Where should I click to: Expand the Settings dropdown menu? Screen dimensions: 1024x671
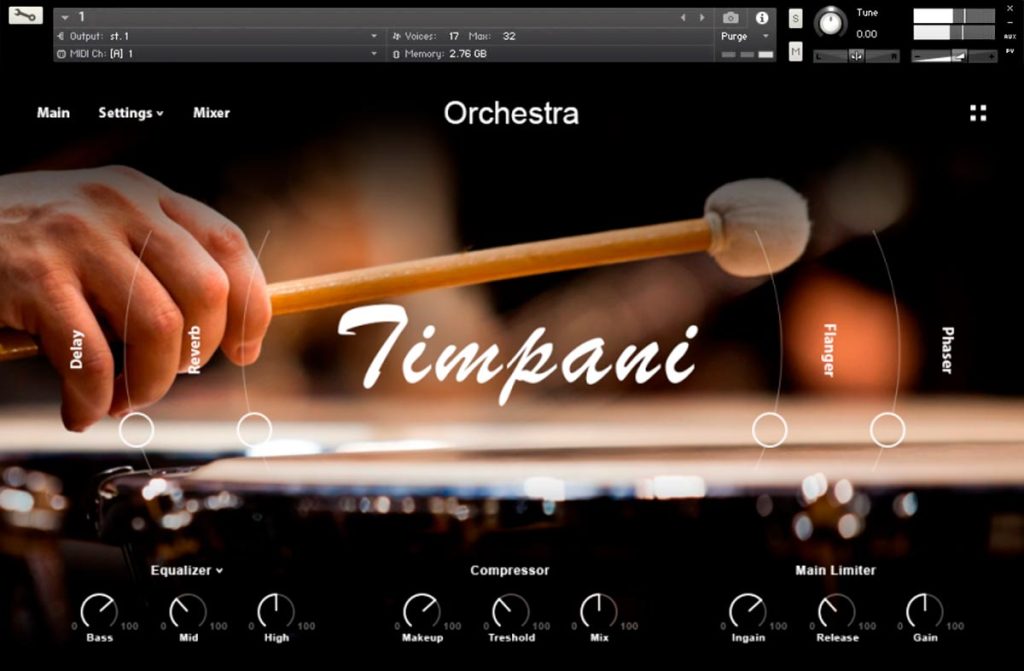(131, 113)
